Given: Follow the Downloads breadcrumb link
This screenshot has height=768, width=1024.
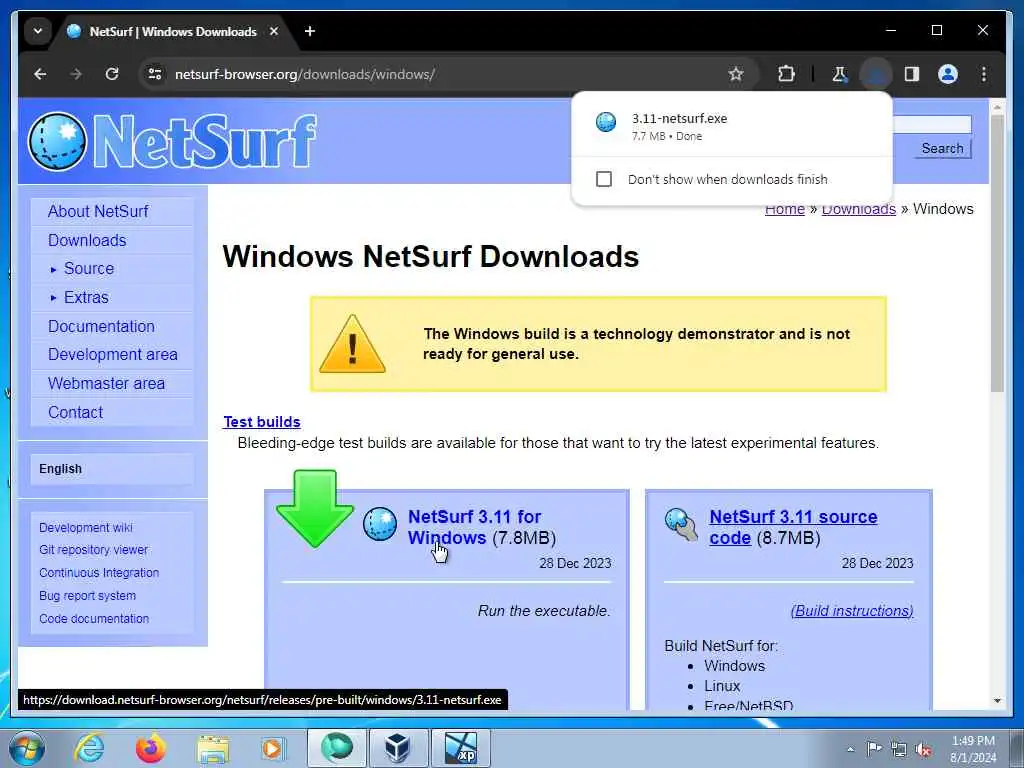Looking at the screenshot, I should pos(858,210).
